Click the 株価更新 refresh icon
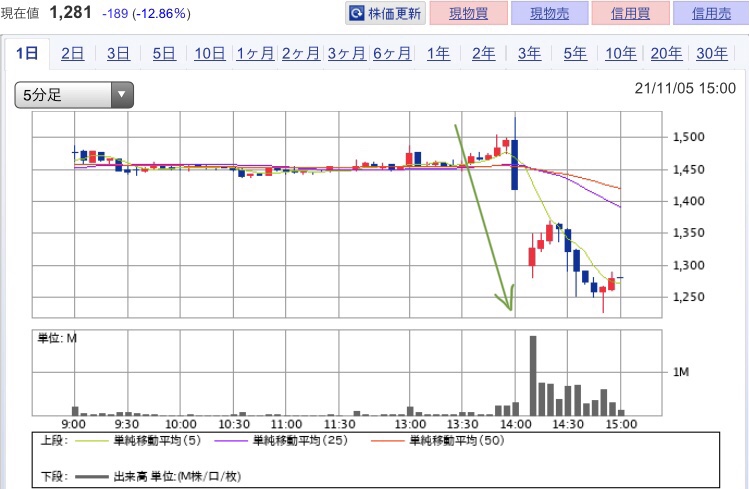749x489 pixels. (357, 13)
